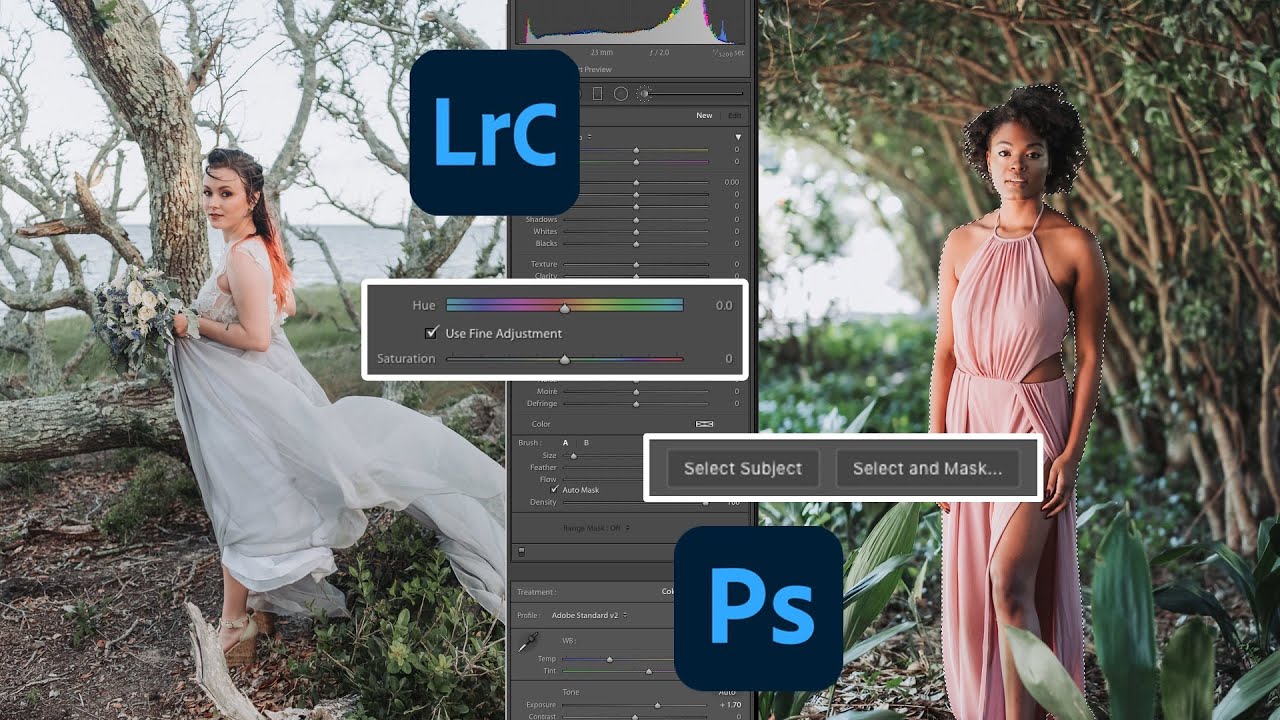Flip the panel on/off switch below Range Mask

coord(520,551)
